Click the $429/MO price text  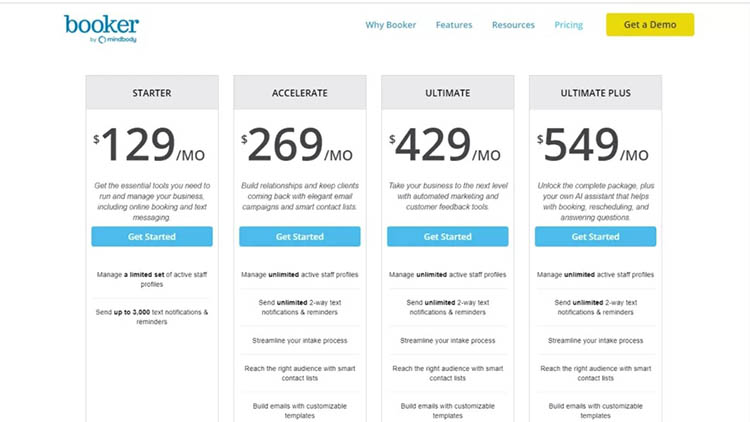tap(445, 144)
